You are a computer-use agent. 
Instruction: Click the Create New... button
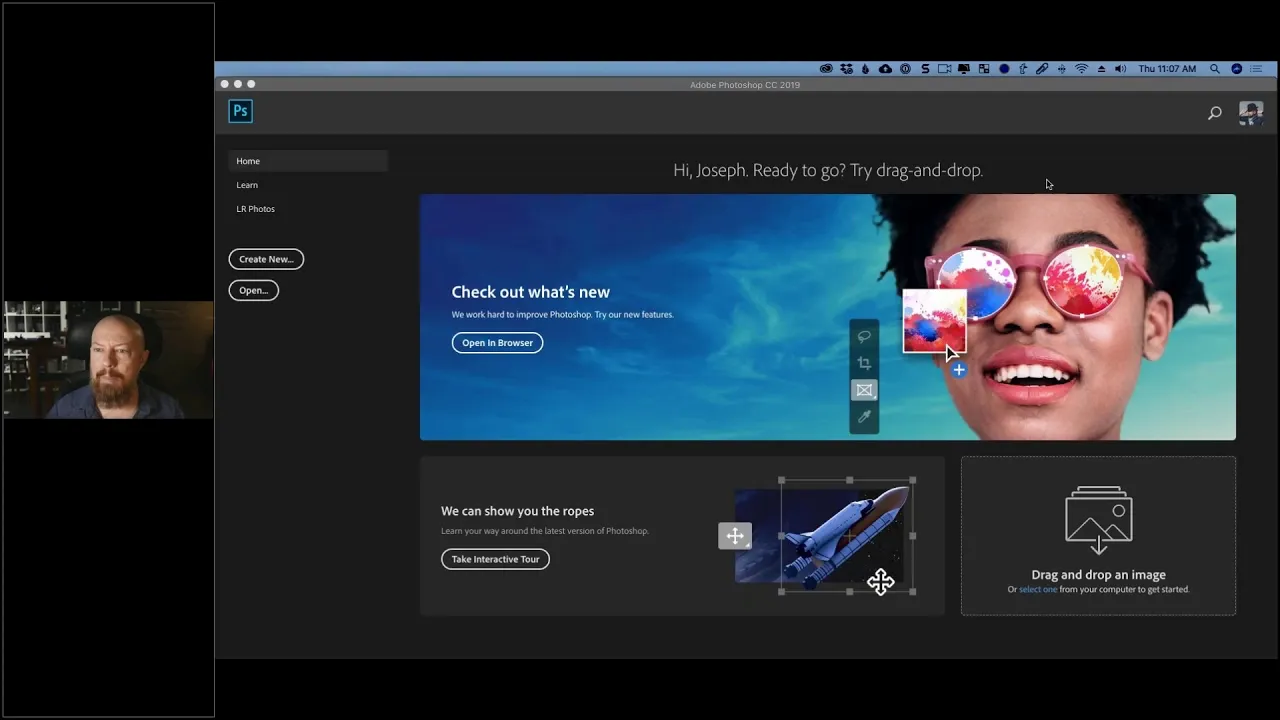(x=266, y=259)
